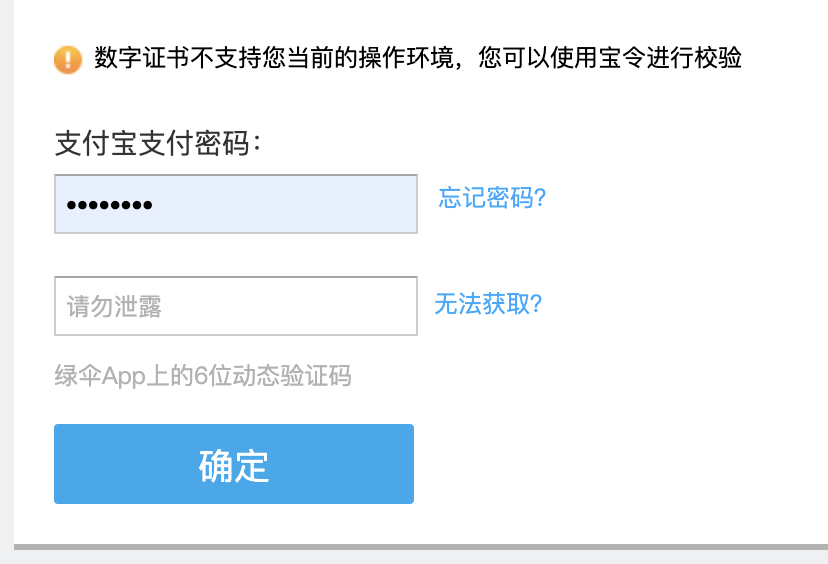Click the 6位动态验证码 caption under code field
Screen dimensions: 828x564
272,376
